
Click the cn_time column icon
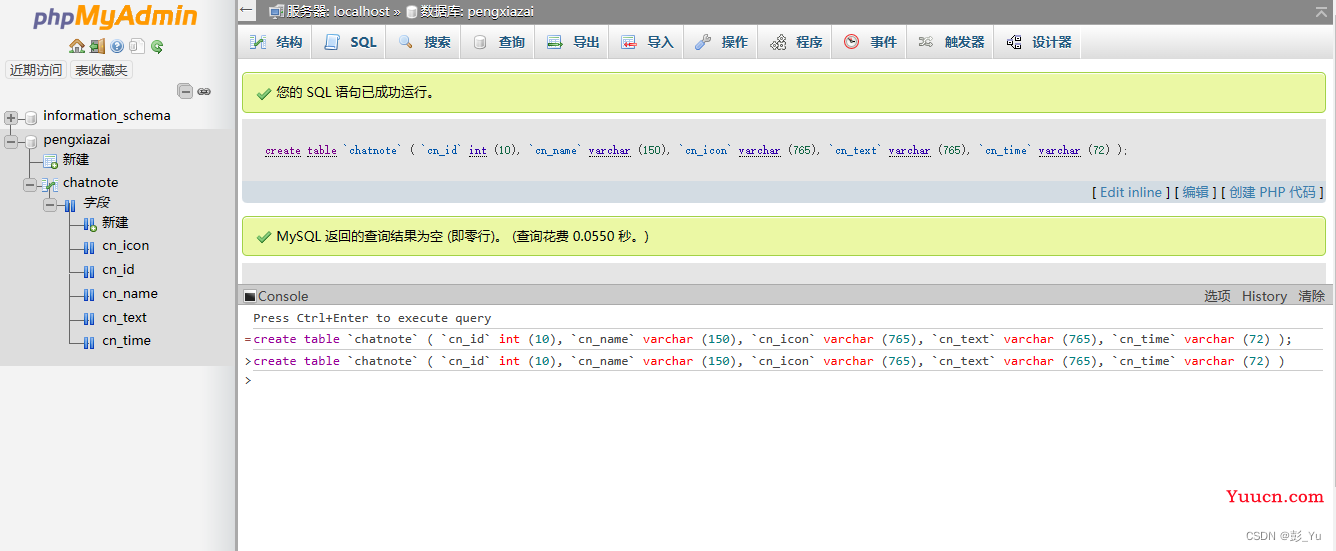pos(90,342)
